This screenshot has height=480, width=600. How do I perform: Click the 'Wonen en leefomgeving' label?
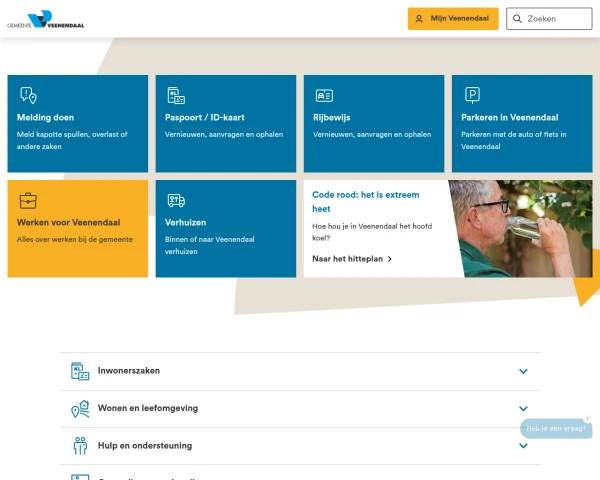click(x=148, y=408)
